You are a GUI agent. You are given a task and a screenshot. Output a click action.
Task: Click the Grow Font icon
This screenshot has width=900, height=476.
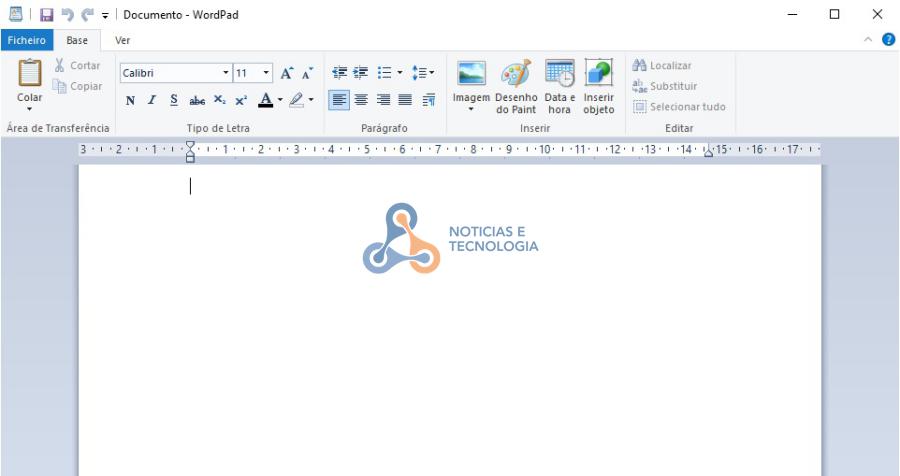pyautogui.click(x=286, y=73)
